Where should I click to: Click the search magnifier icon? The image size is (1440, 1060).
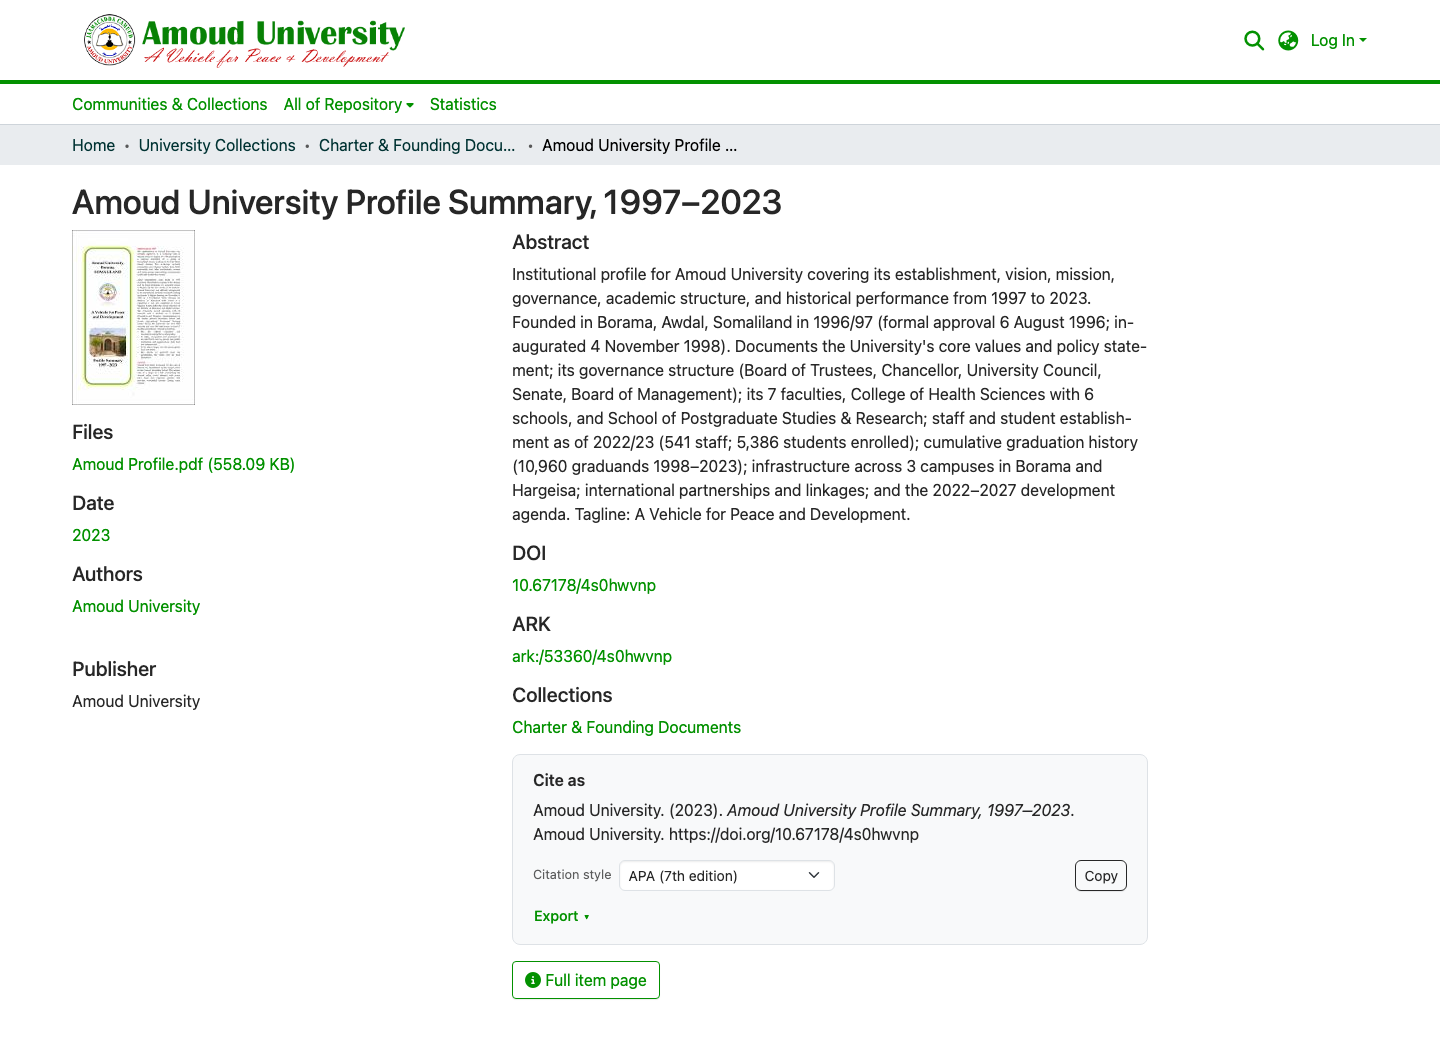pyautogui.click(x=1254, y=41)
